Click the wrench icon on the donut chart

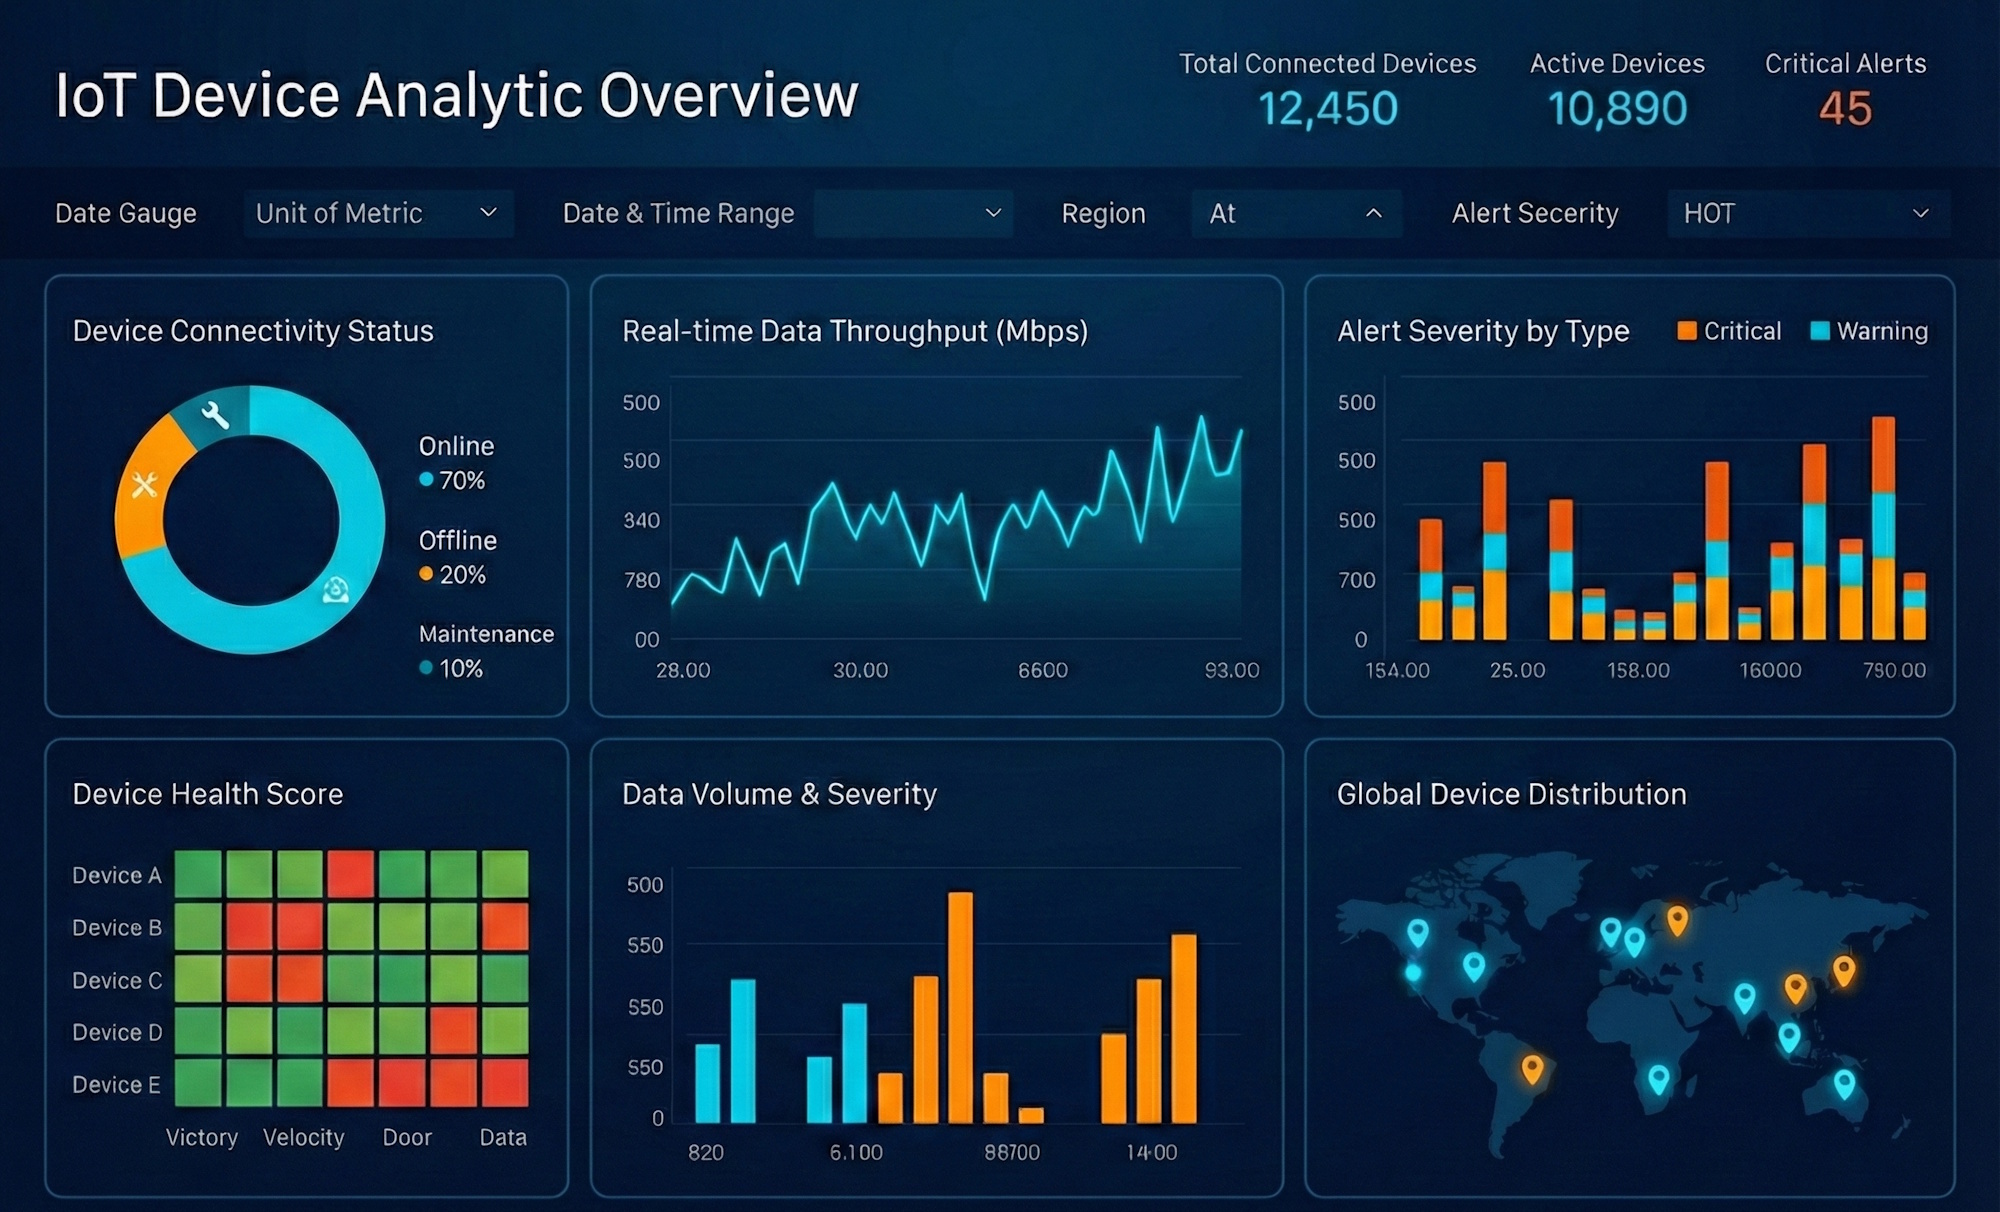coord(216,417)
